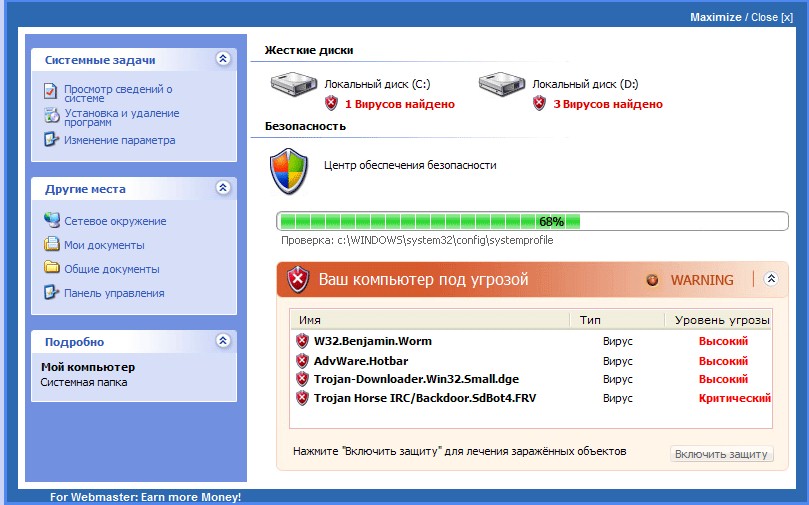Select the Trojan-Downloader.Win32.Small.dge entry
The width and height of the screenshot is (809, 505).
click(x=416, y=379)
